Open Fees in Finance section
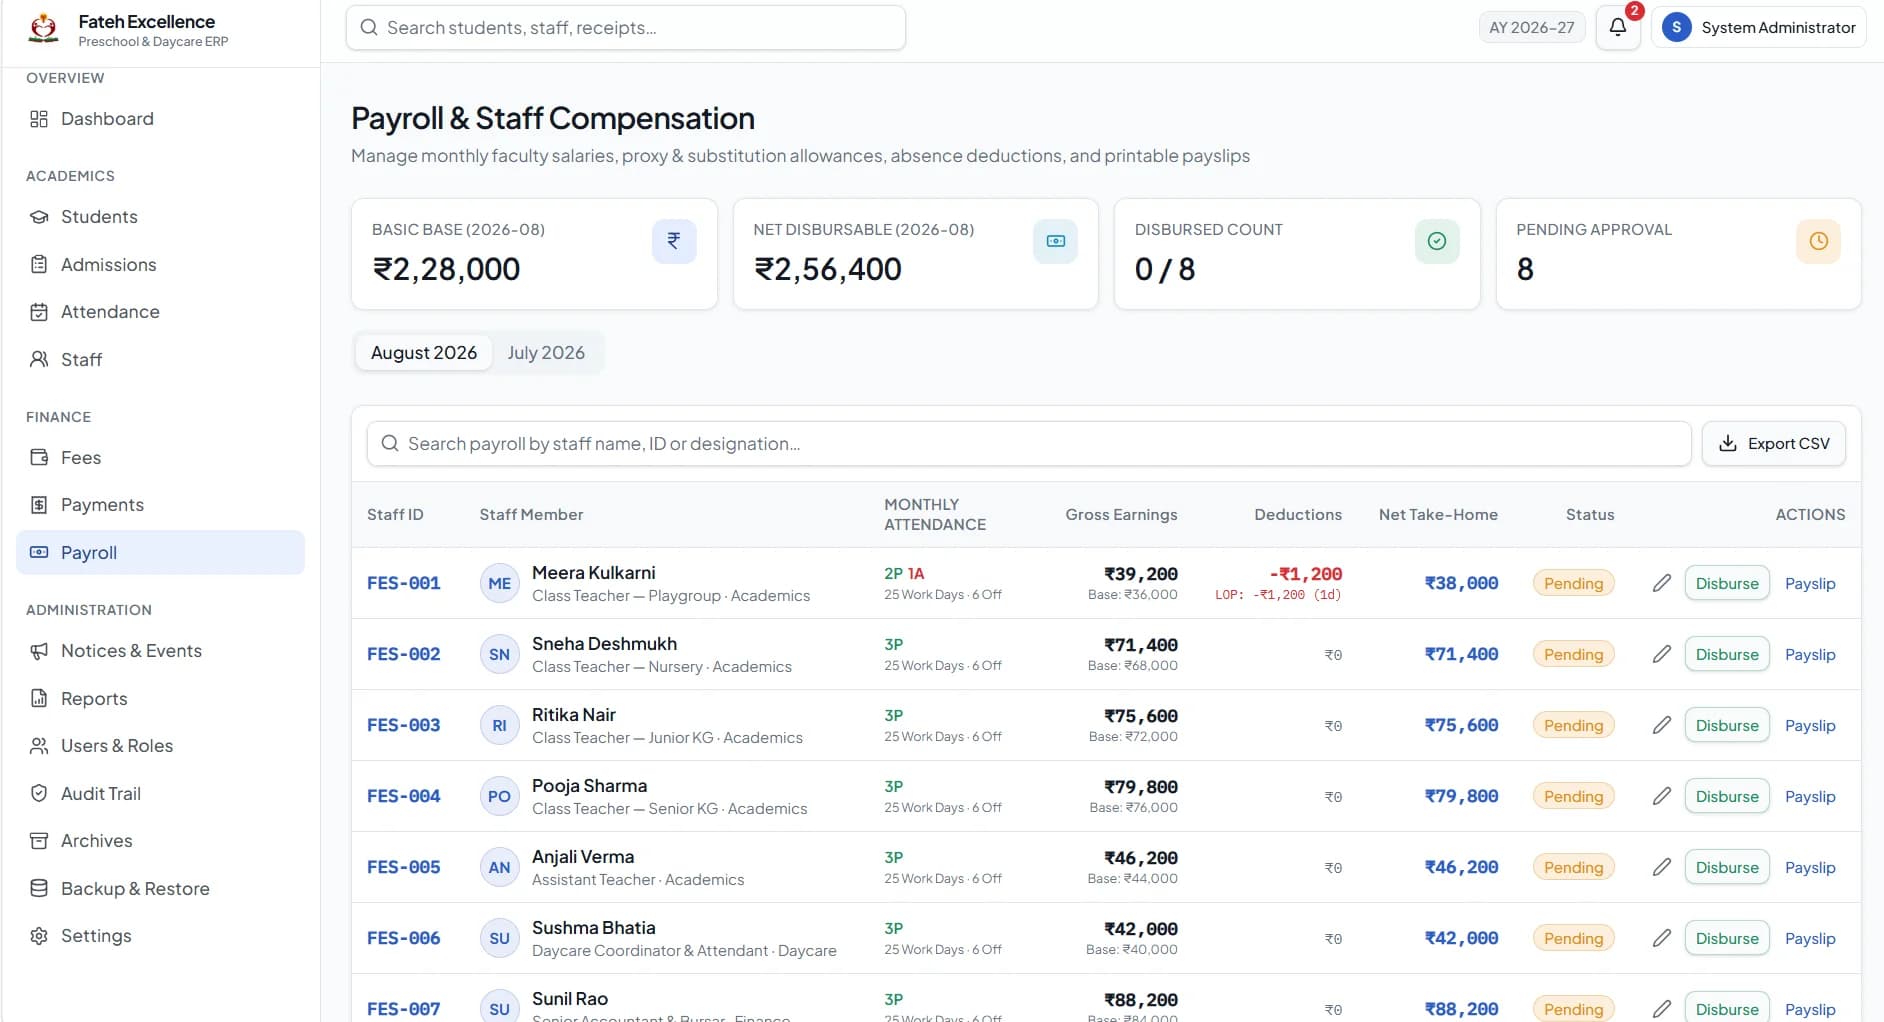Screen dimensions: 1884x1022 160,458
